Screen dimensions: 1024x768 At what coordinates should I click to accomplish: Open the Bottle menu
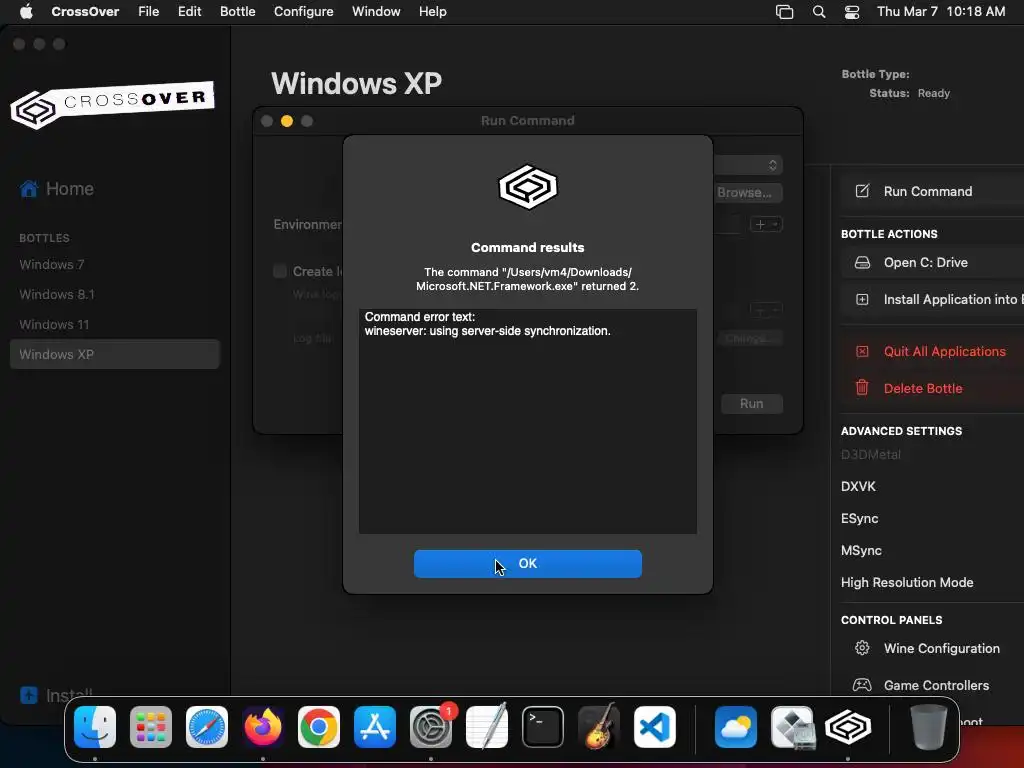238,11
